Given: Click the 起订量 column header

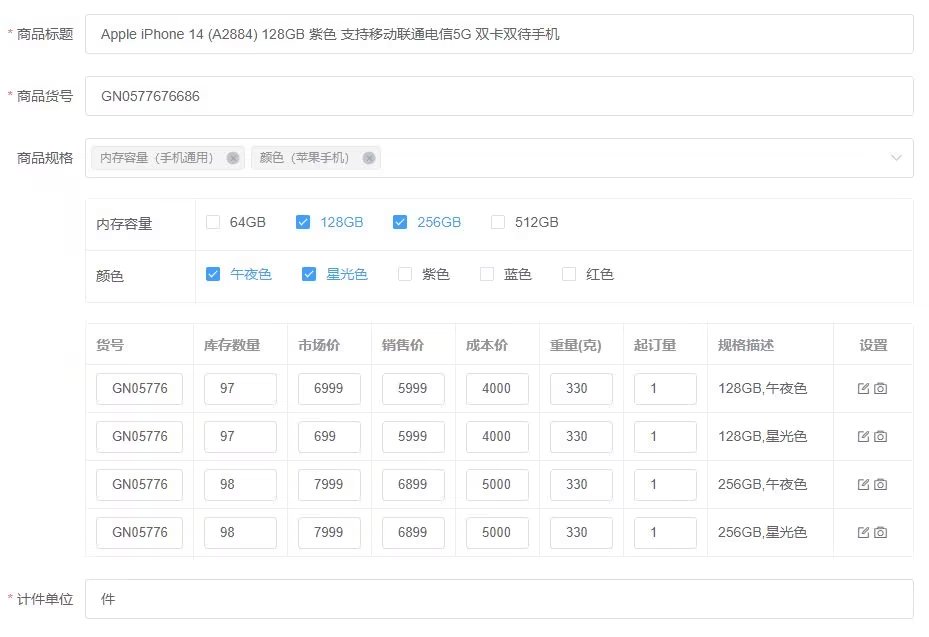Looking at the screenshot, I should click(655, 345).
